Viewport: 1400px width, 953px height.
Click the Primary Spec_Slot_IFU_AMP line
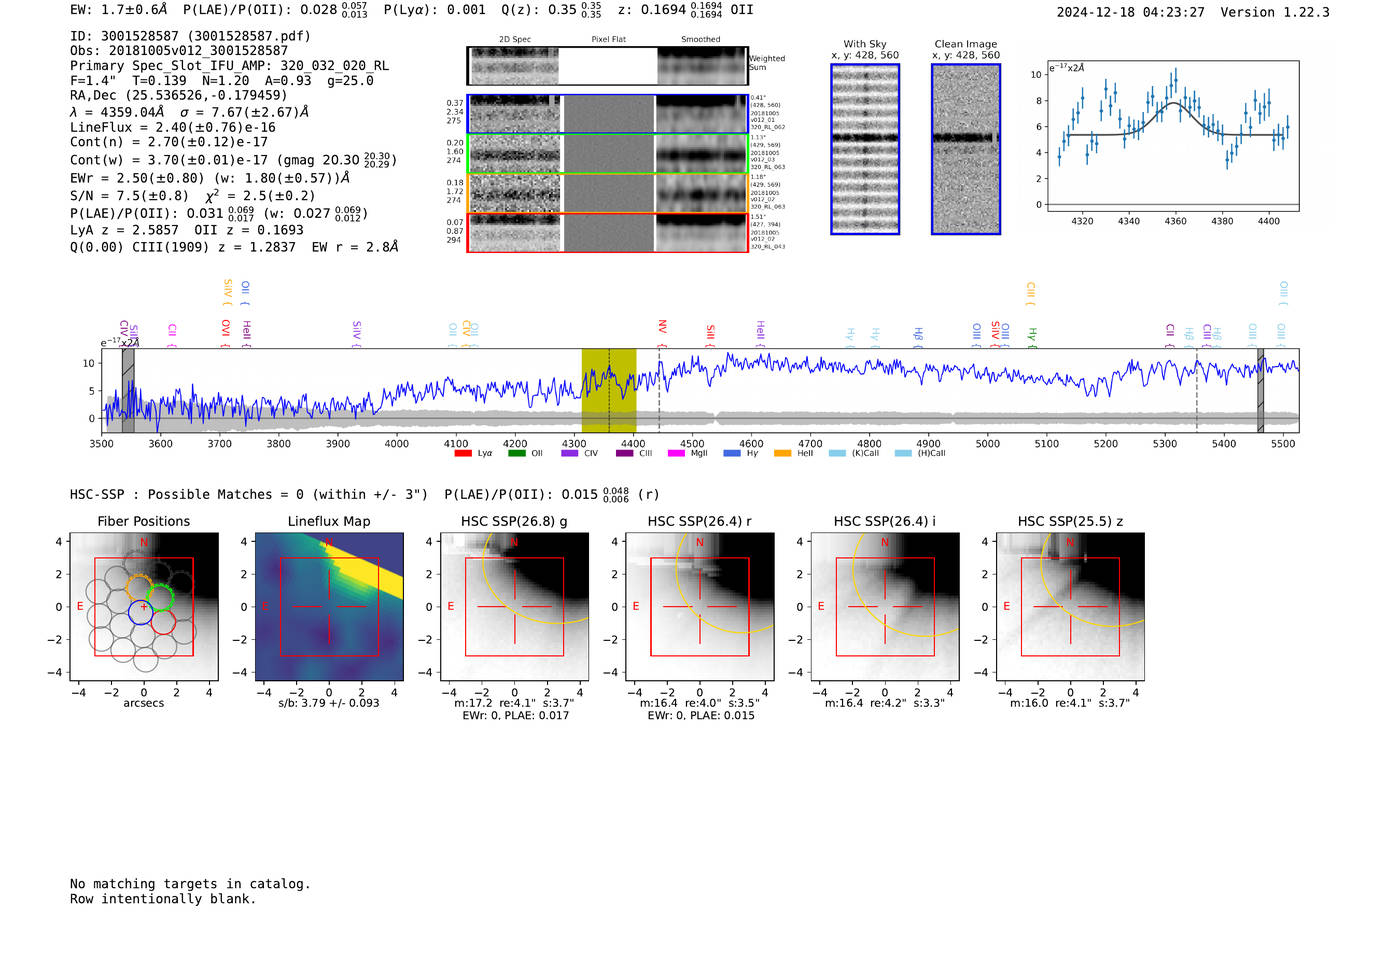coord(230,66)
